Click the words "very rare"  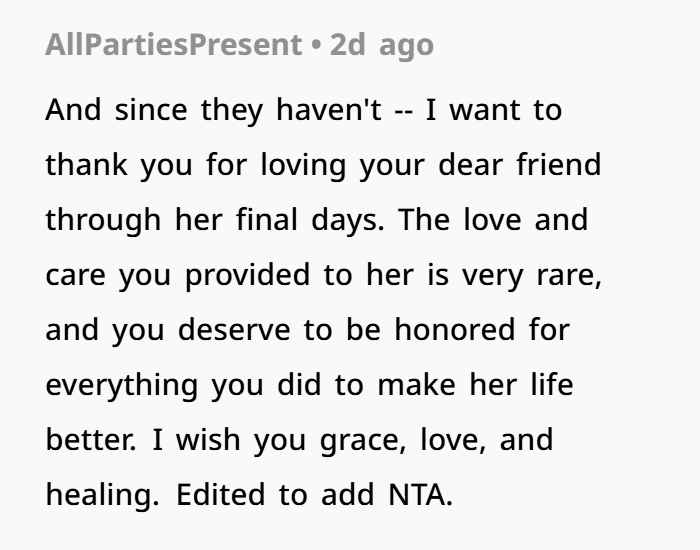530,274
